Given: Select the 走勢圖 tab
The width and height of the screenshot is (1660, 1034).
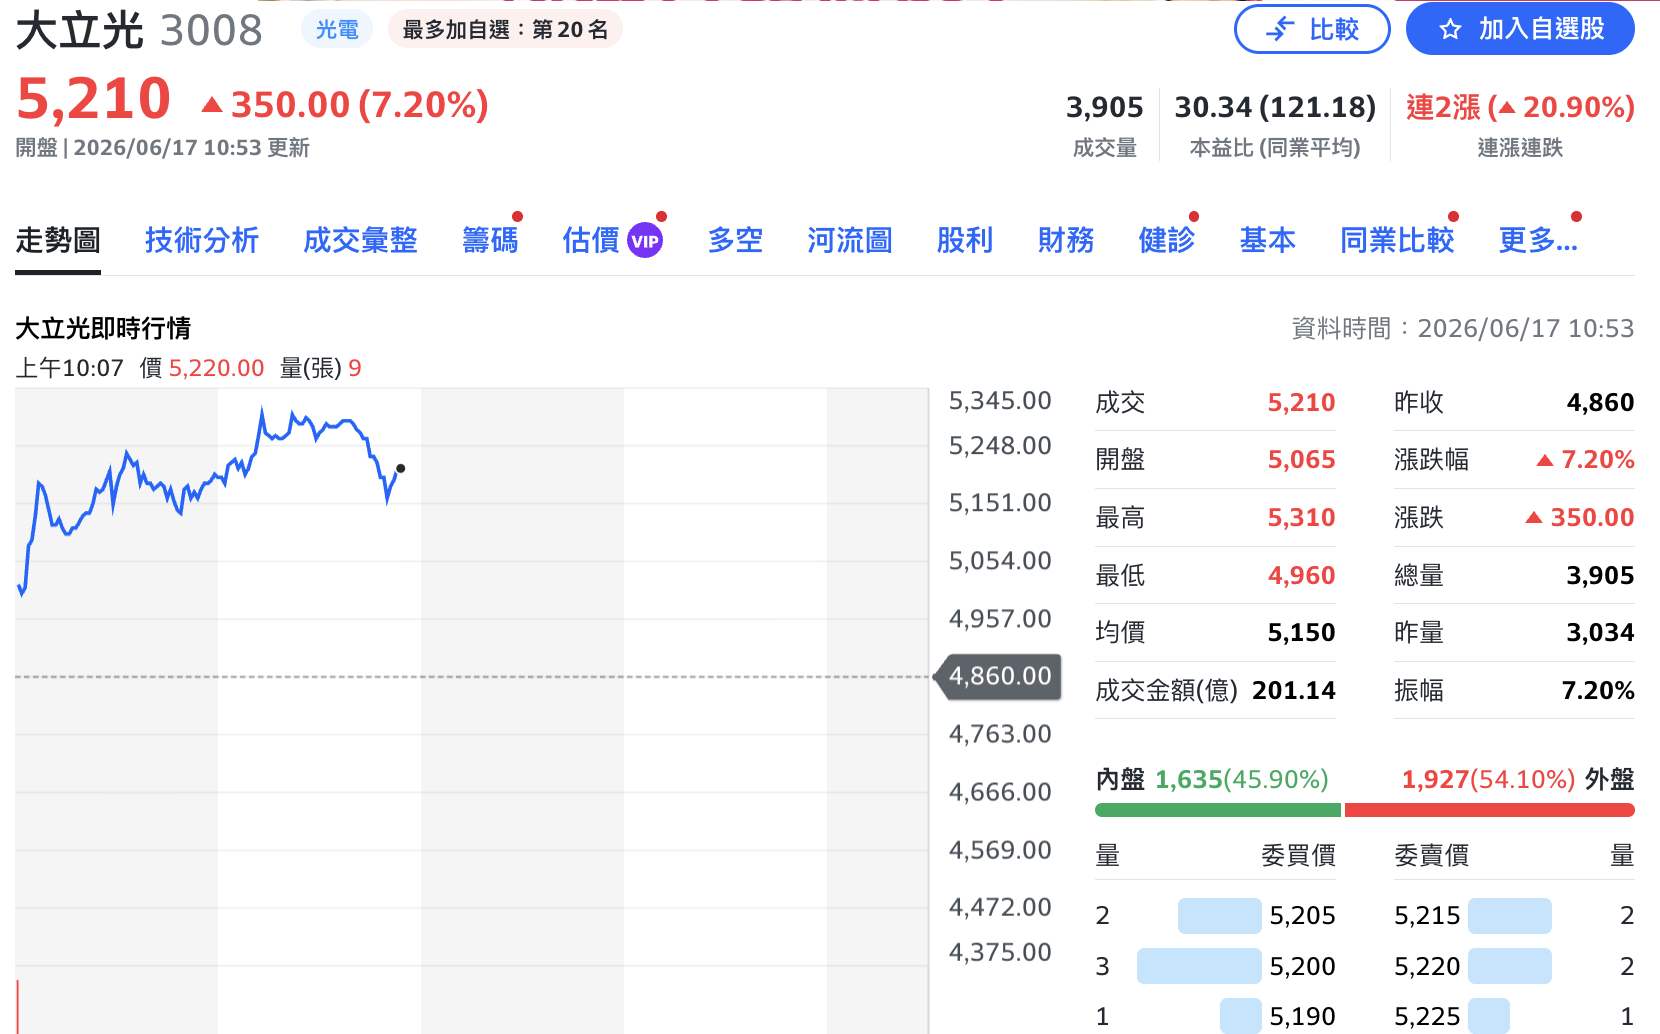Looking at the screenshot, I should (x=58, y=240).
